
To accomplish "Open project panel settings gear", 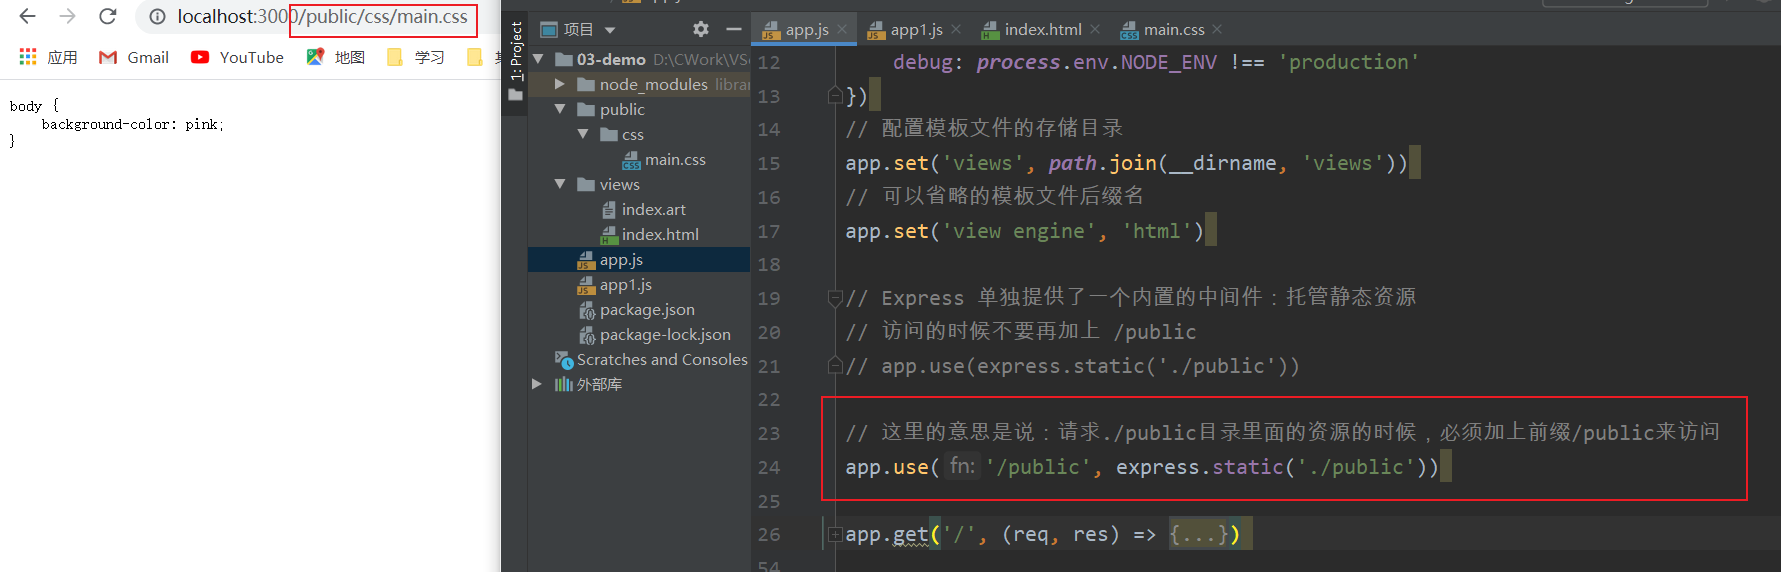I will coord(701,29).
